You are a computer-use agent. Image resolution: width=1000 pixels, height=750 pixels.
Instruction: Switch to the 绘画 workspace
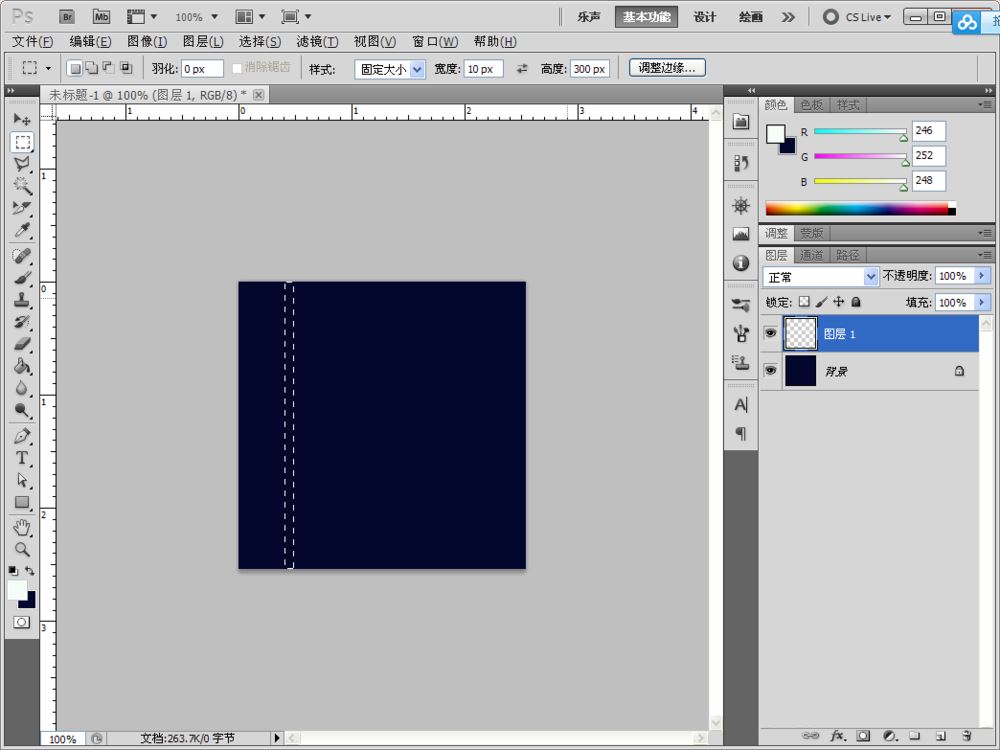pos(751,17)
